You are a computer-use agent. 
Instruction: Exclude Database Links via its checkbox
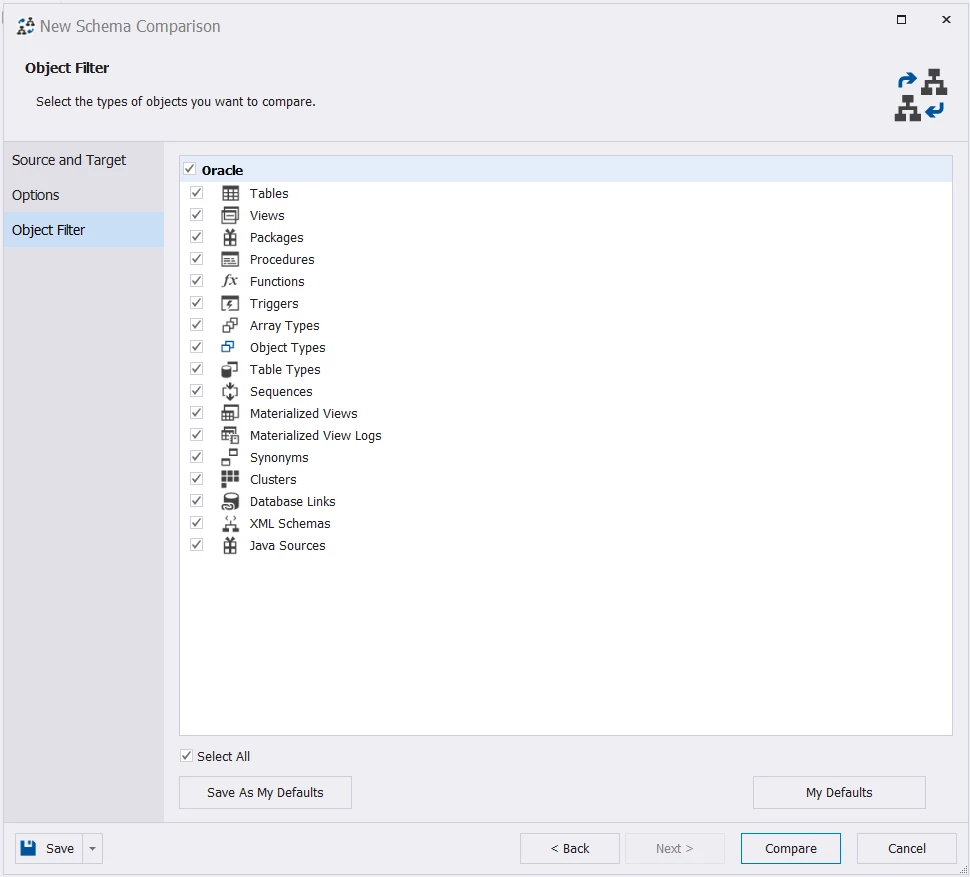pos(197,501)
